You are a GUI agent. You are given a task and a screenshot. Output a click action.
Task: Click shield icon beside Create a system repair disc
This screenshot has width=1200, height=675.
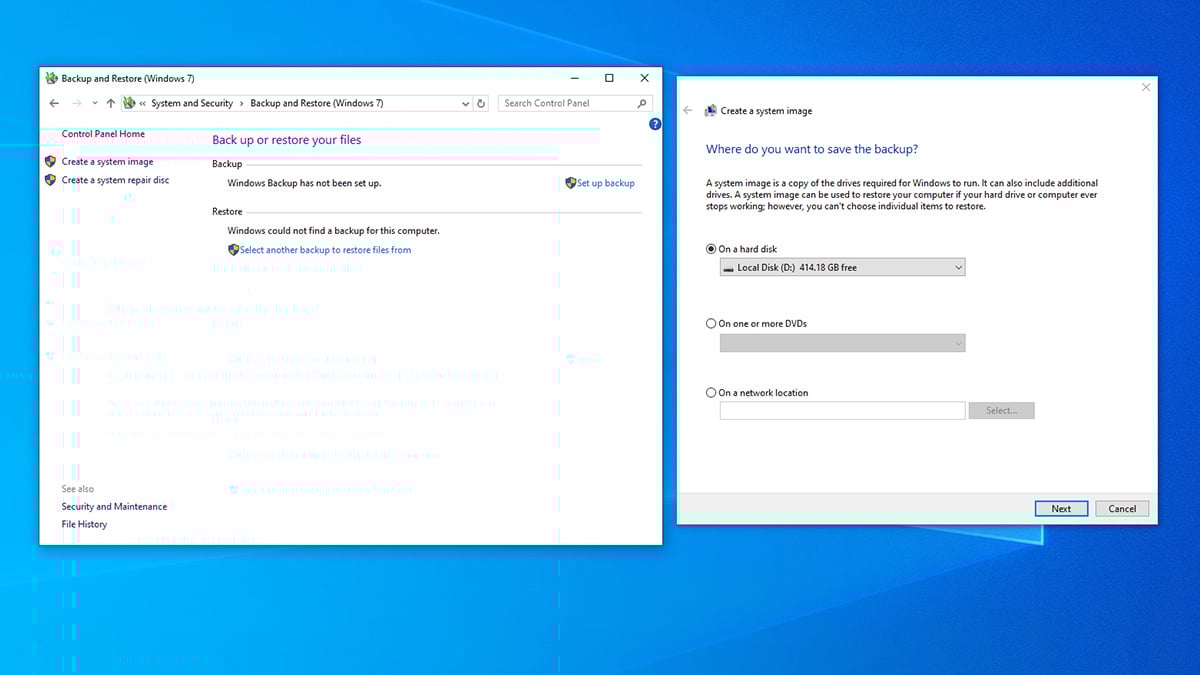pos(51,180)
